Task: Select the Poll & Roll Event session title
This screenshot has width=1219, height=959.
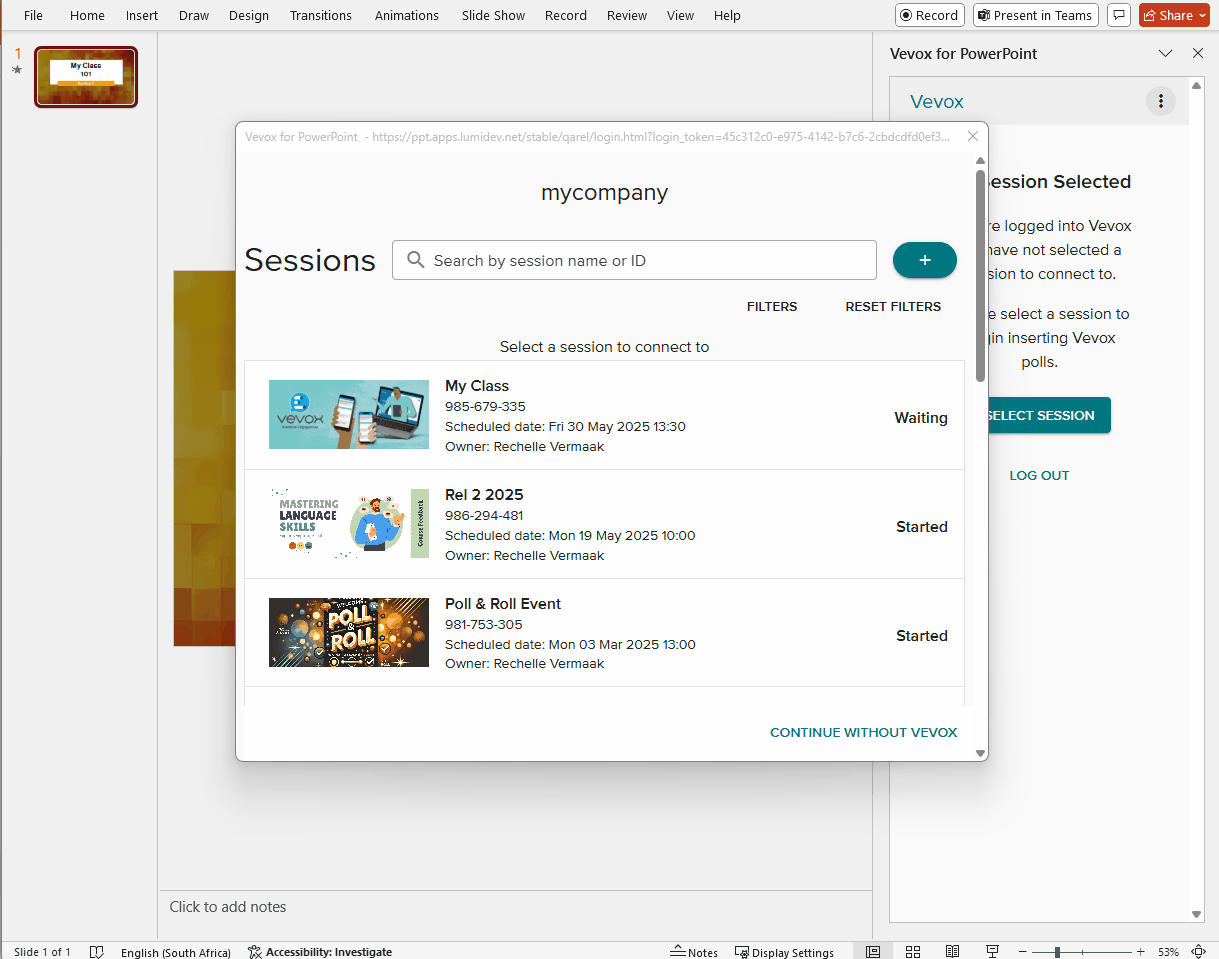Action: [503, 604]
